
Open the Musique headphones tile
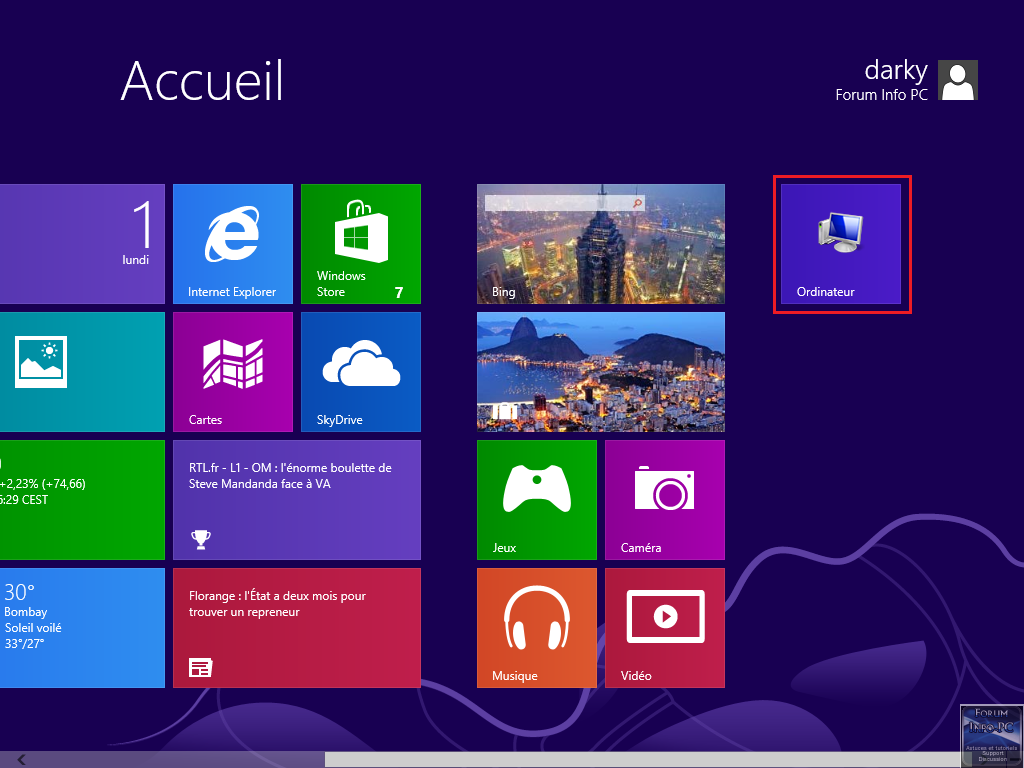[x=536, y=627]
